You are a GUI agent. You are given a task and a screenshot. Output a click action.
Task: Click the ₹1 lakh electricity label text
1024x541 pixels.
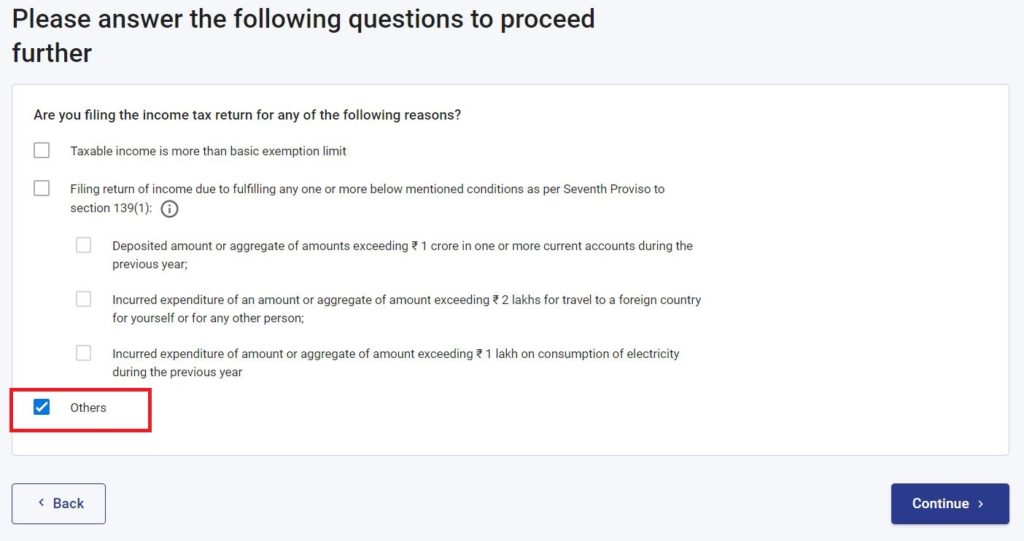396,363
